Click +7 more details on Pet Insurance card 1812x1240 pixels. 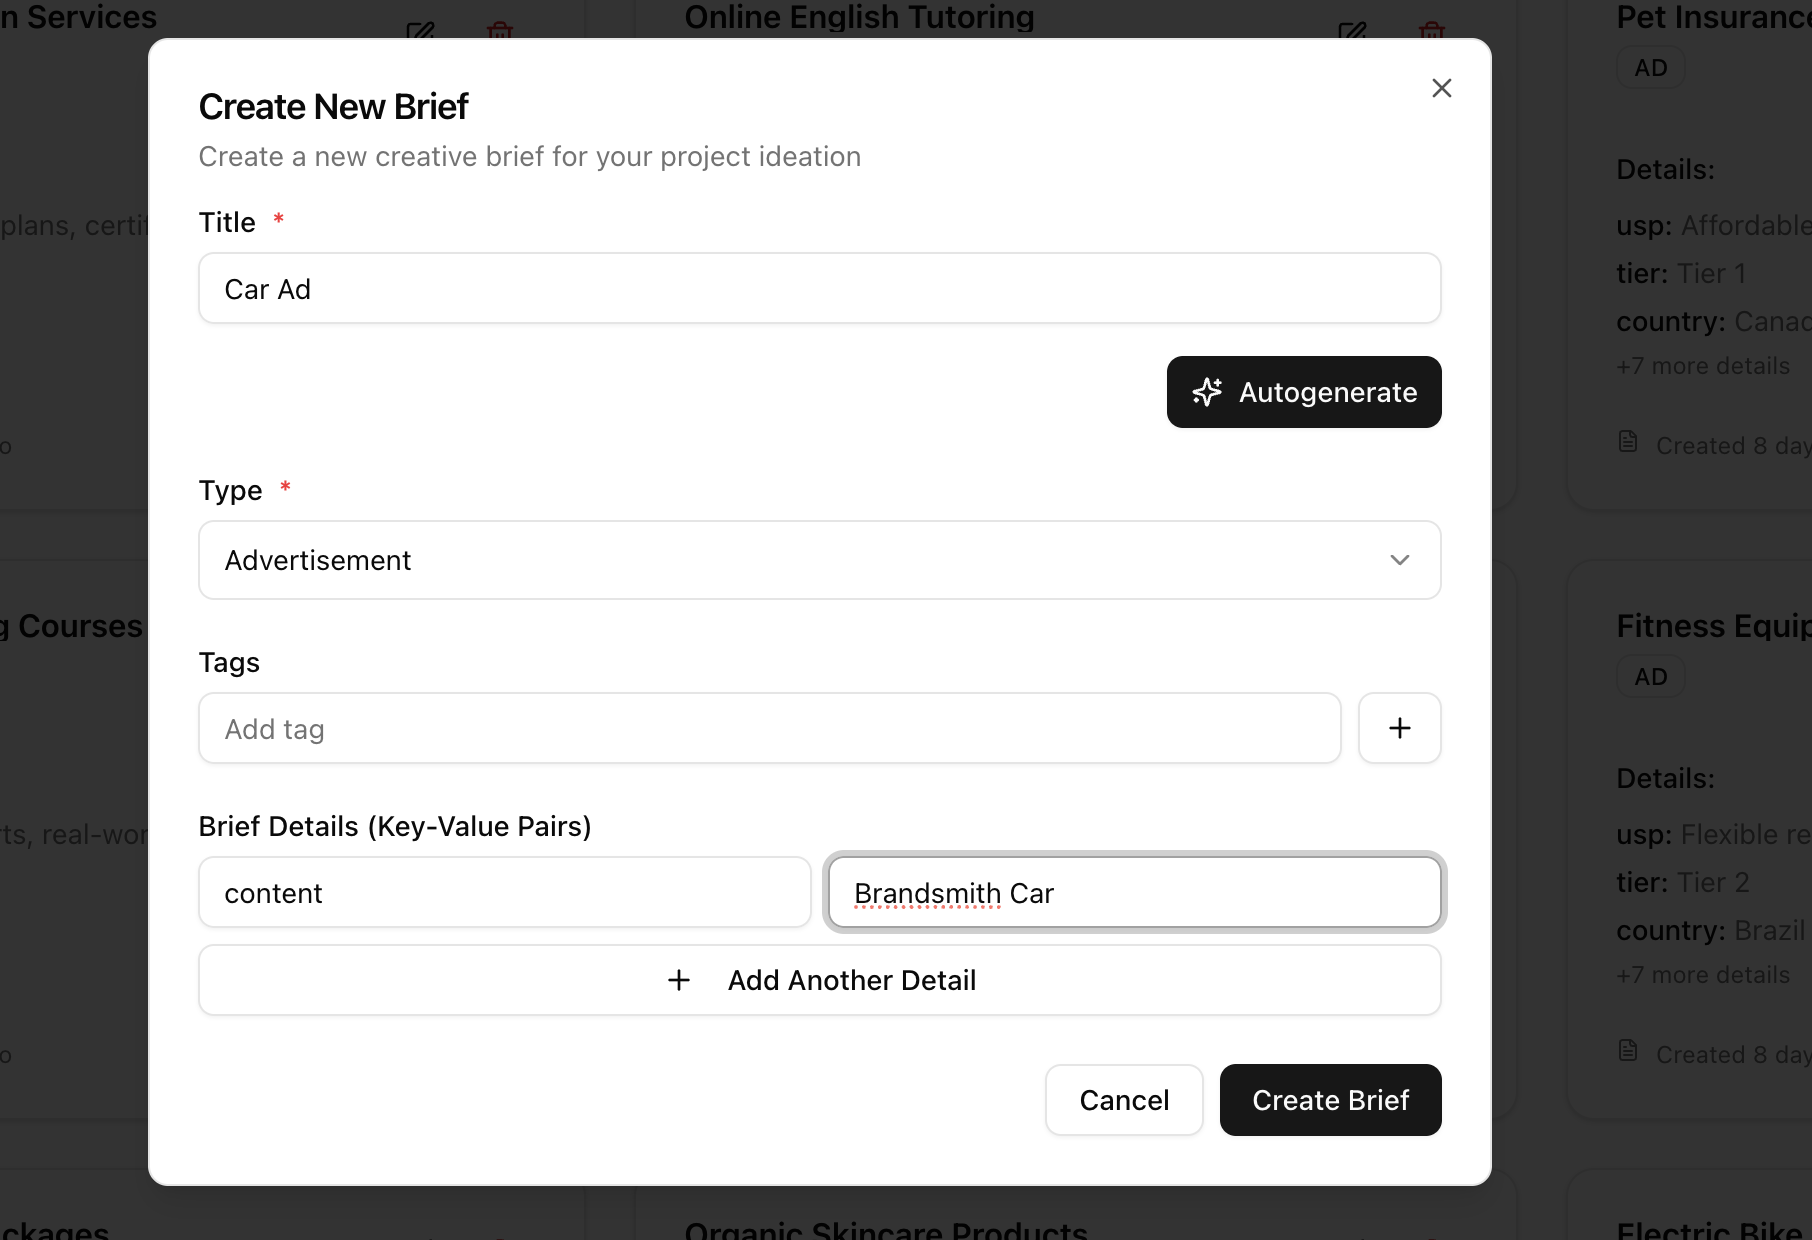tap(1703, 366)
